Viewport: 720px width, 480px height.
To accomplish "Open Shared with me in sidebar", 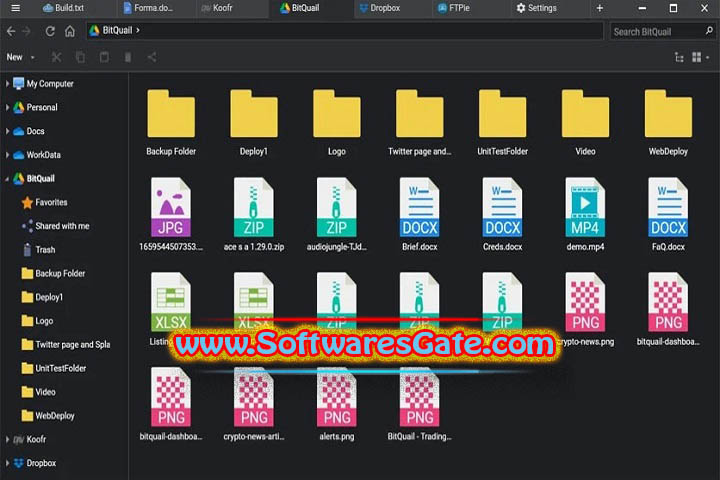I will (x=56, y=226).
